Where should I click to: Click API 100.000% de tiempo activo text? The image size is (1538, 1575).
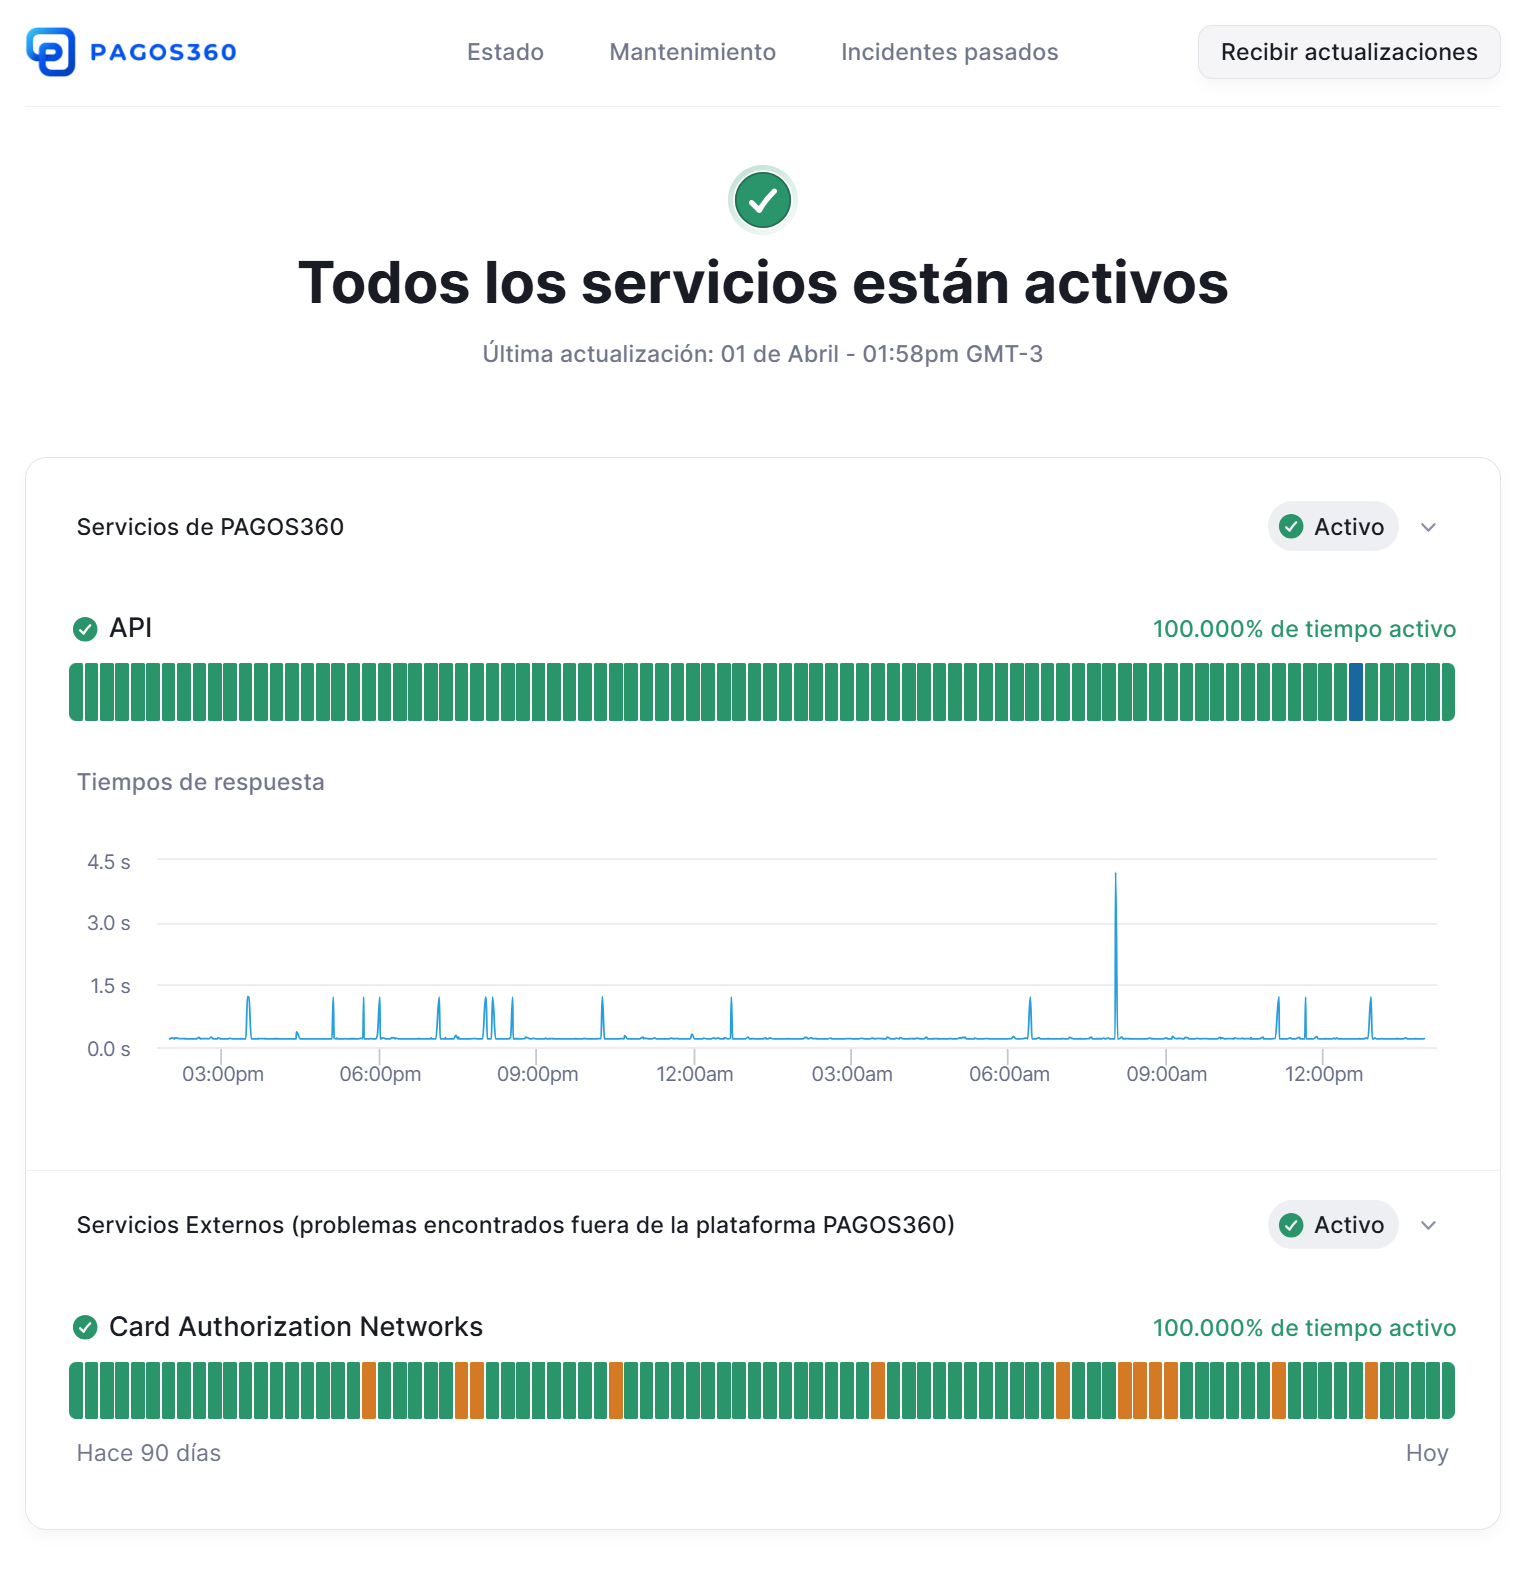click(x=1304, y=629)
